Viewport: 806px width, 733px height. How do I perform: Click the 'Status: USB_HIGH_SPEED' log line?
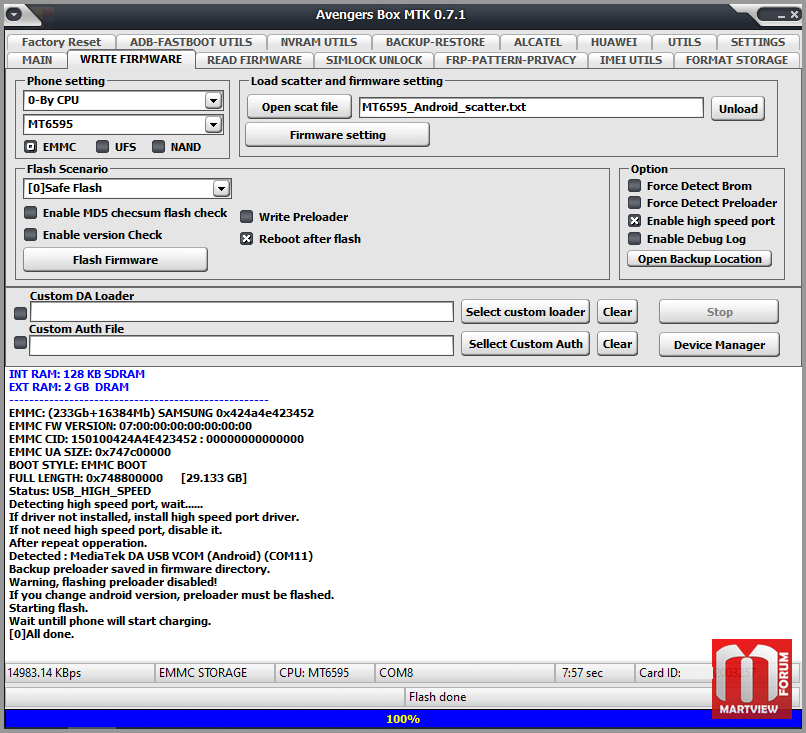click(80, 491)
